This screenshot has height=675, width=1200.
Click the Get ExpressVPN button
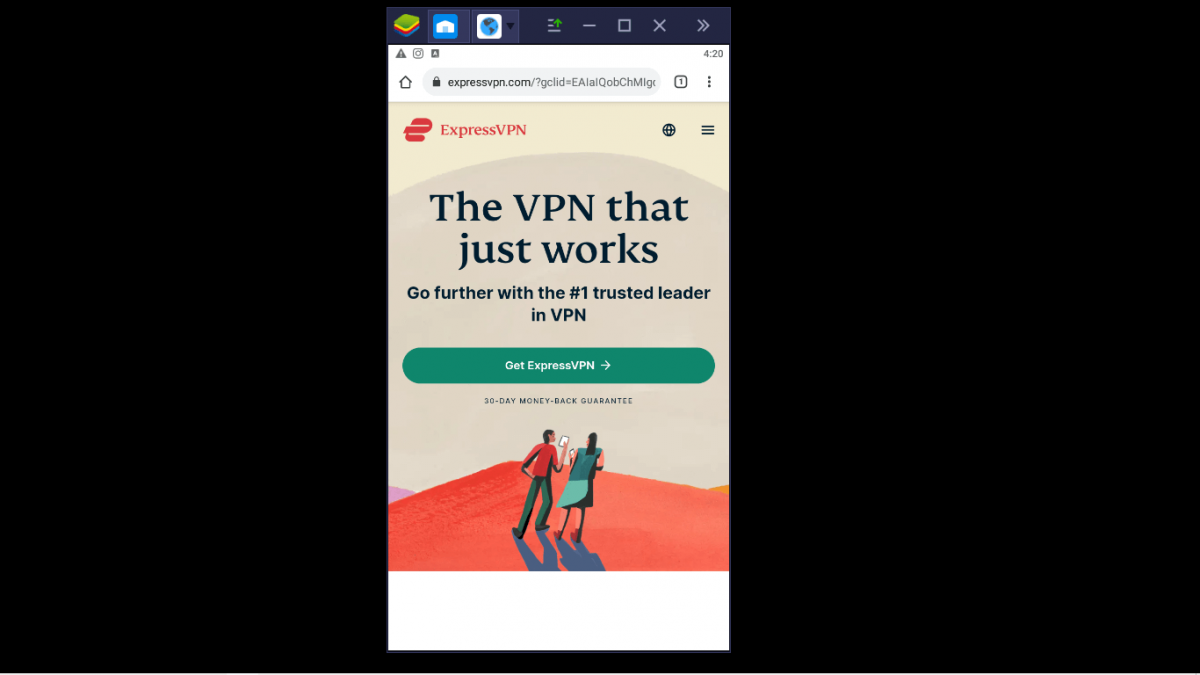click(558, 365)
